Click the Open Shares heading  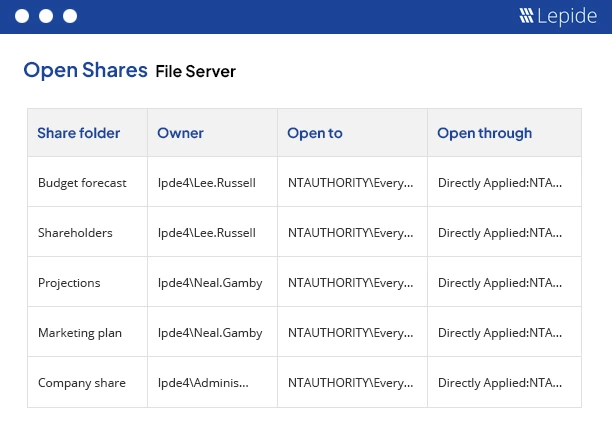point(84,70)
